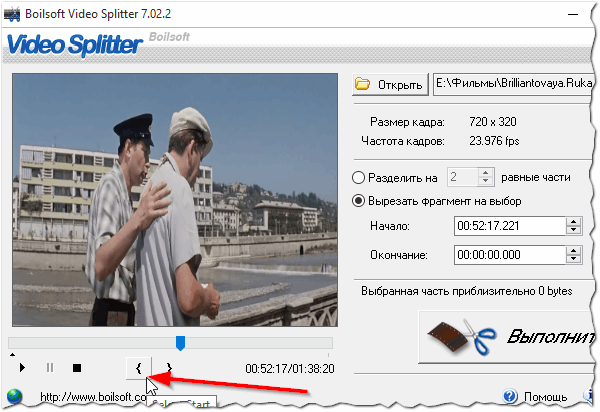Decrease the Окончание end time

[x=574, y=259]
